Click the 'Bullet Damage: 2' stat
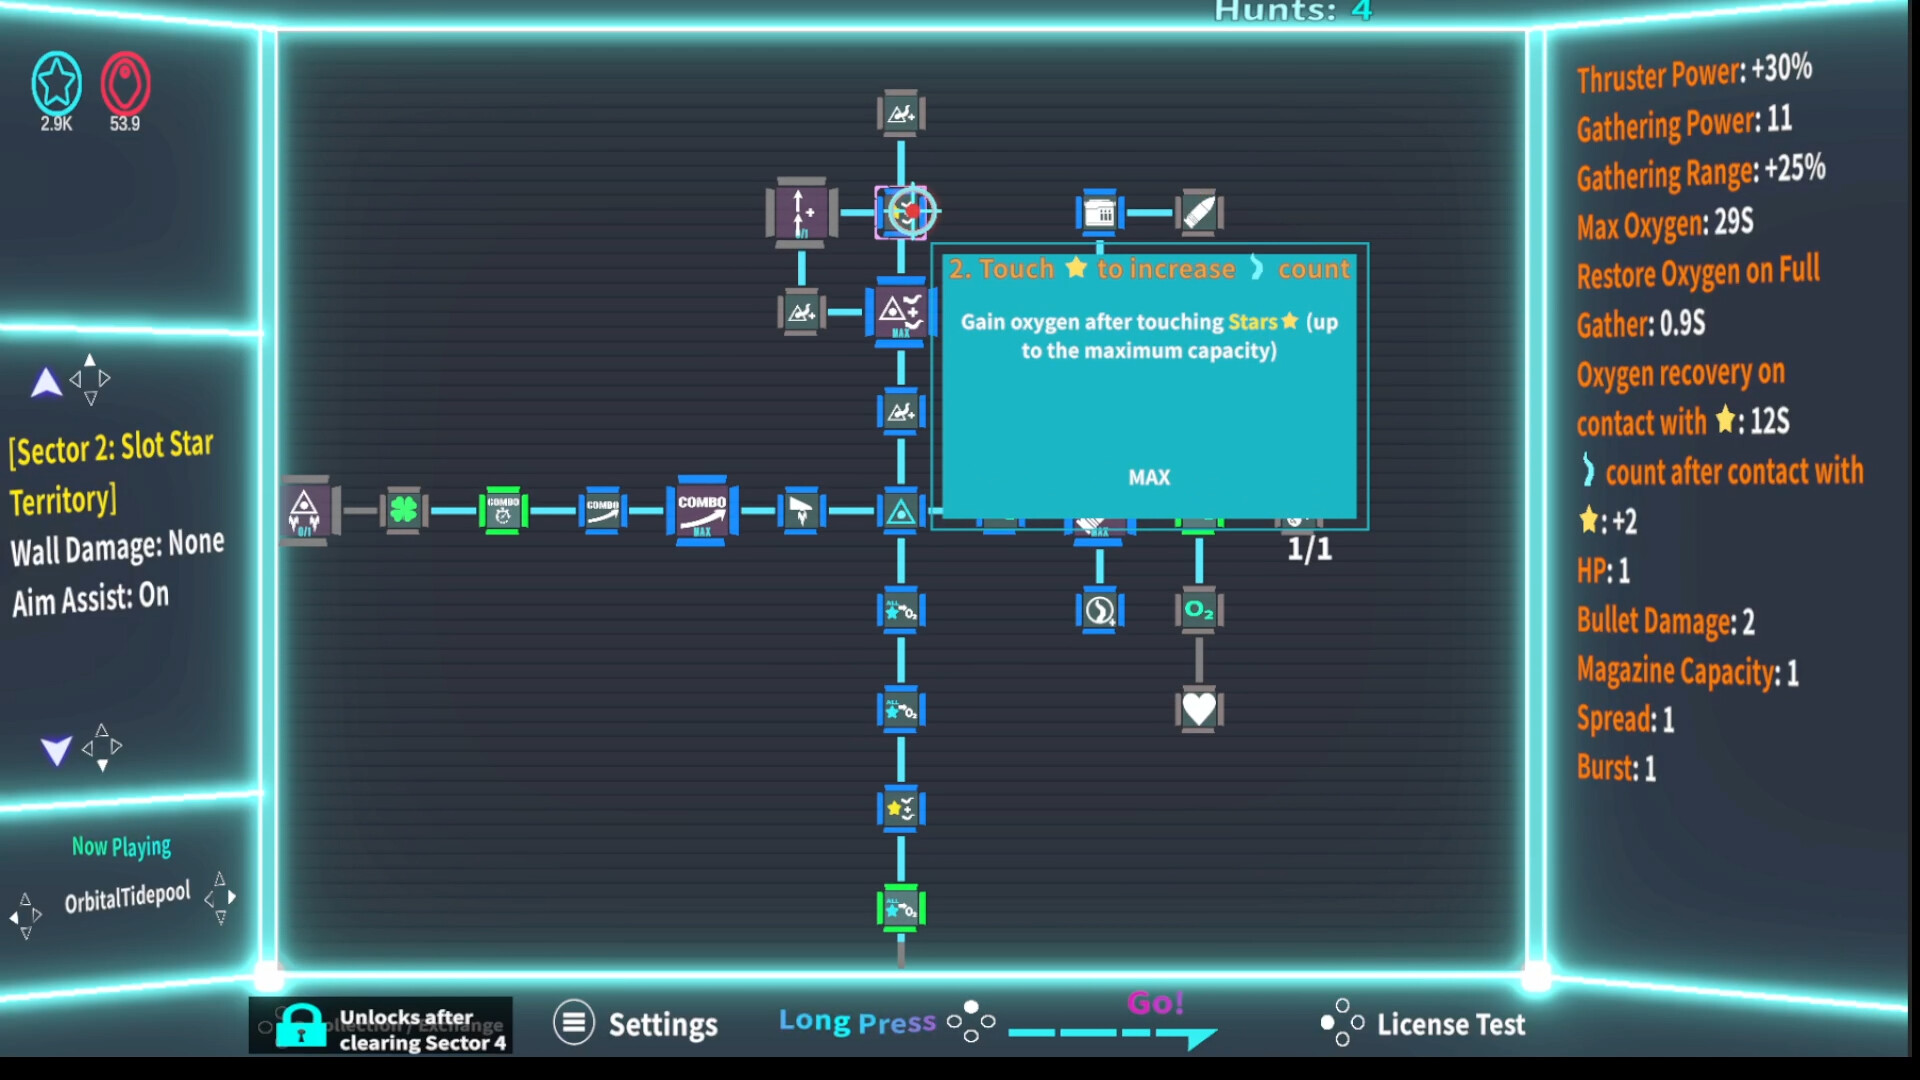This screenshot has width=1920, height=1080. (x=1665, y=621)
